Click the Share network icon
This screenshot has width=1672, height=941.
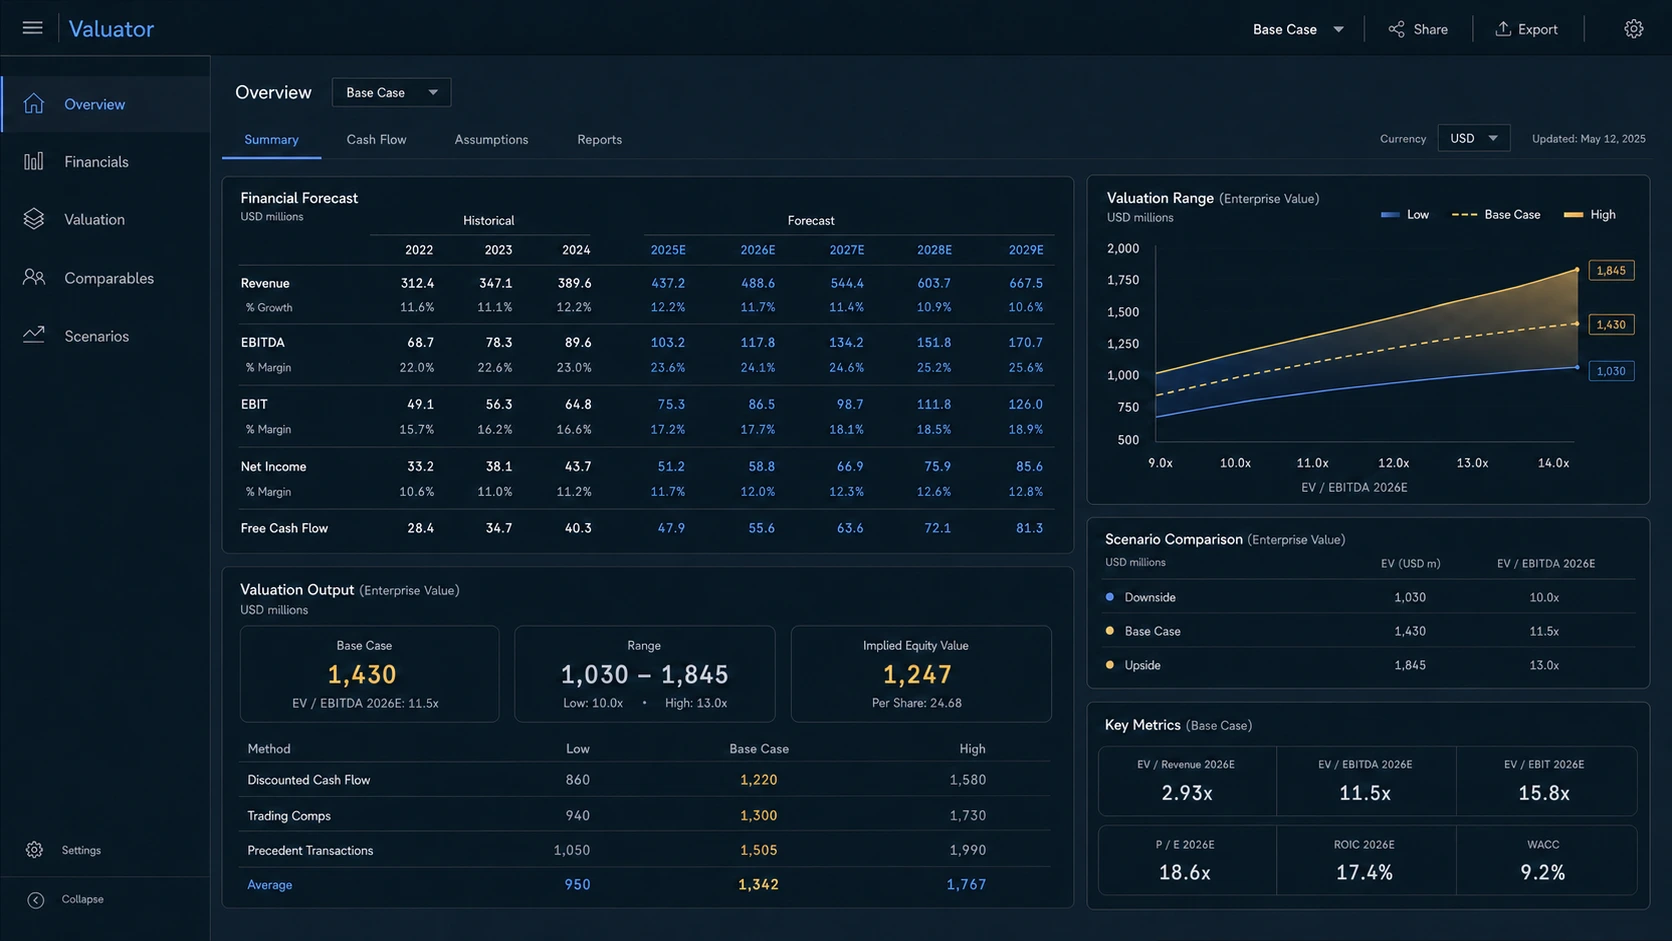point(1396,29)
